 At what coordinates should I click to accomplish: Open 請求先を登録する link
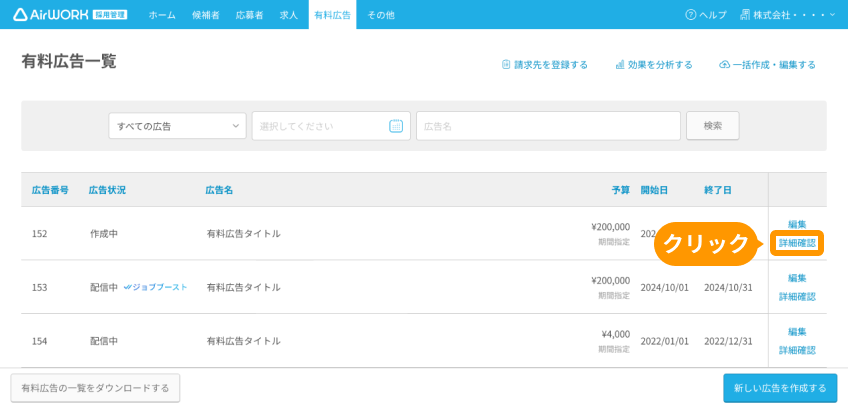pyautogui.click(x=551, y=65)
